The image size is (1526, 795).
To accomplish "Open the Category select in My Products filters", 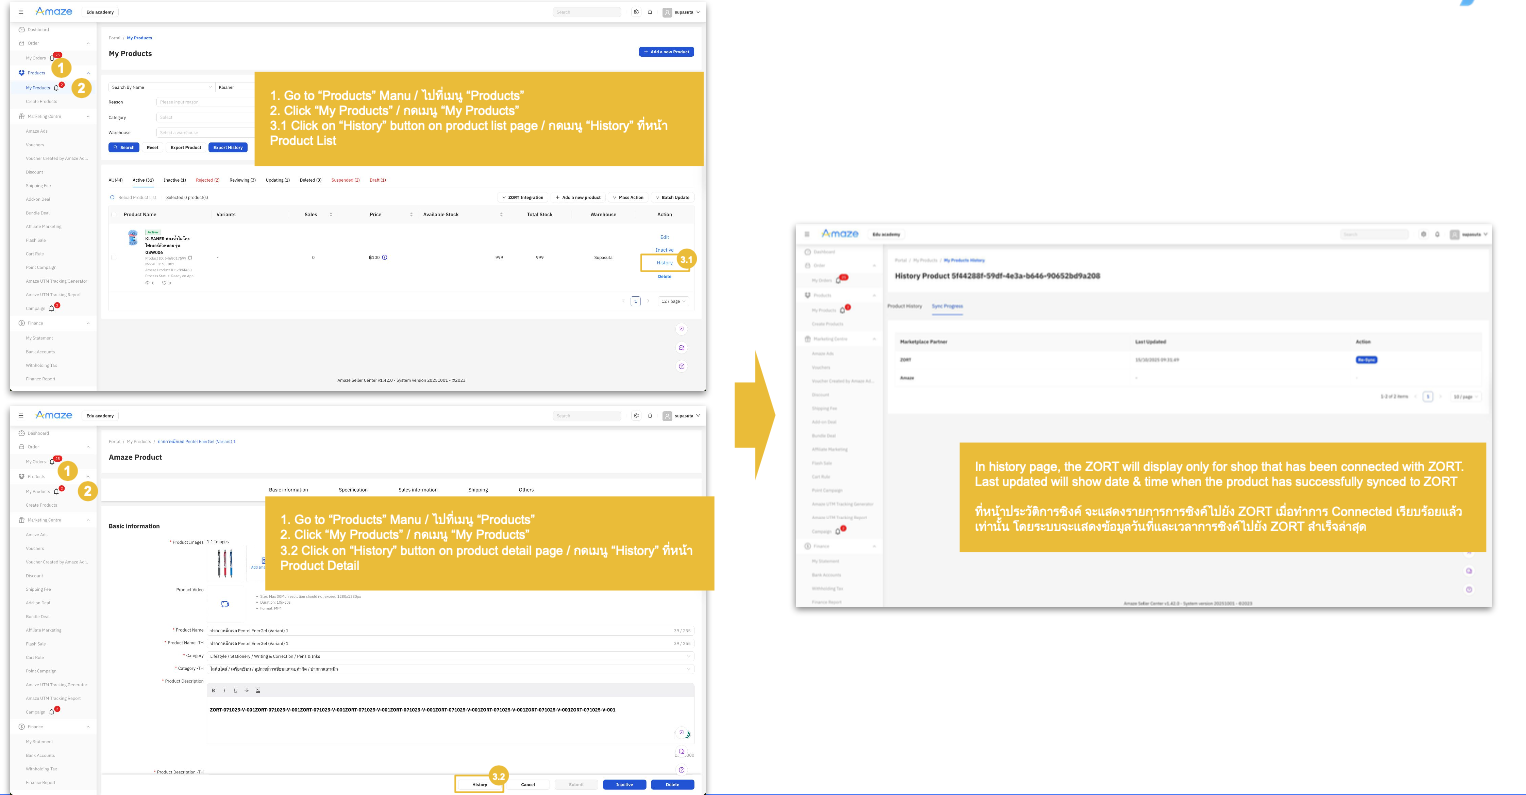I will (x=206, y=117).
